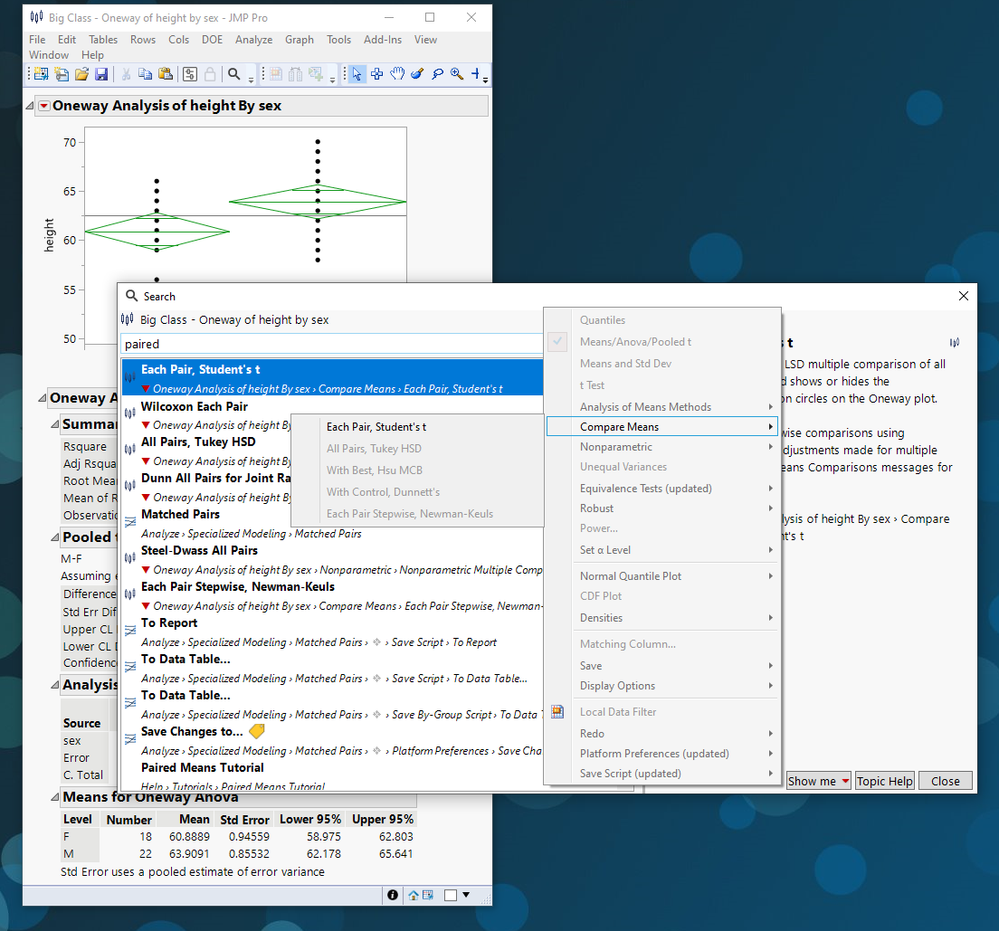The image size is (999, 931).
Task: Collapse the Oneway Anova section triangle
Action: (x=42, y=398)
